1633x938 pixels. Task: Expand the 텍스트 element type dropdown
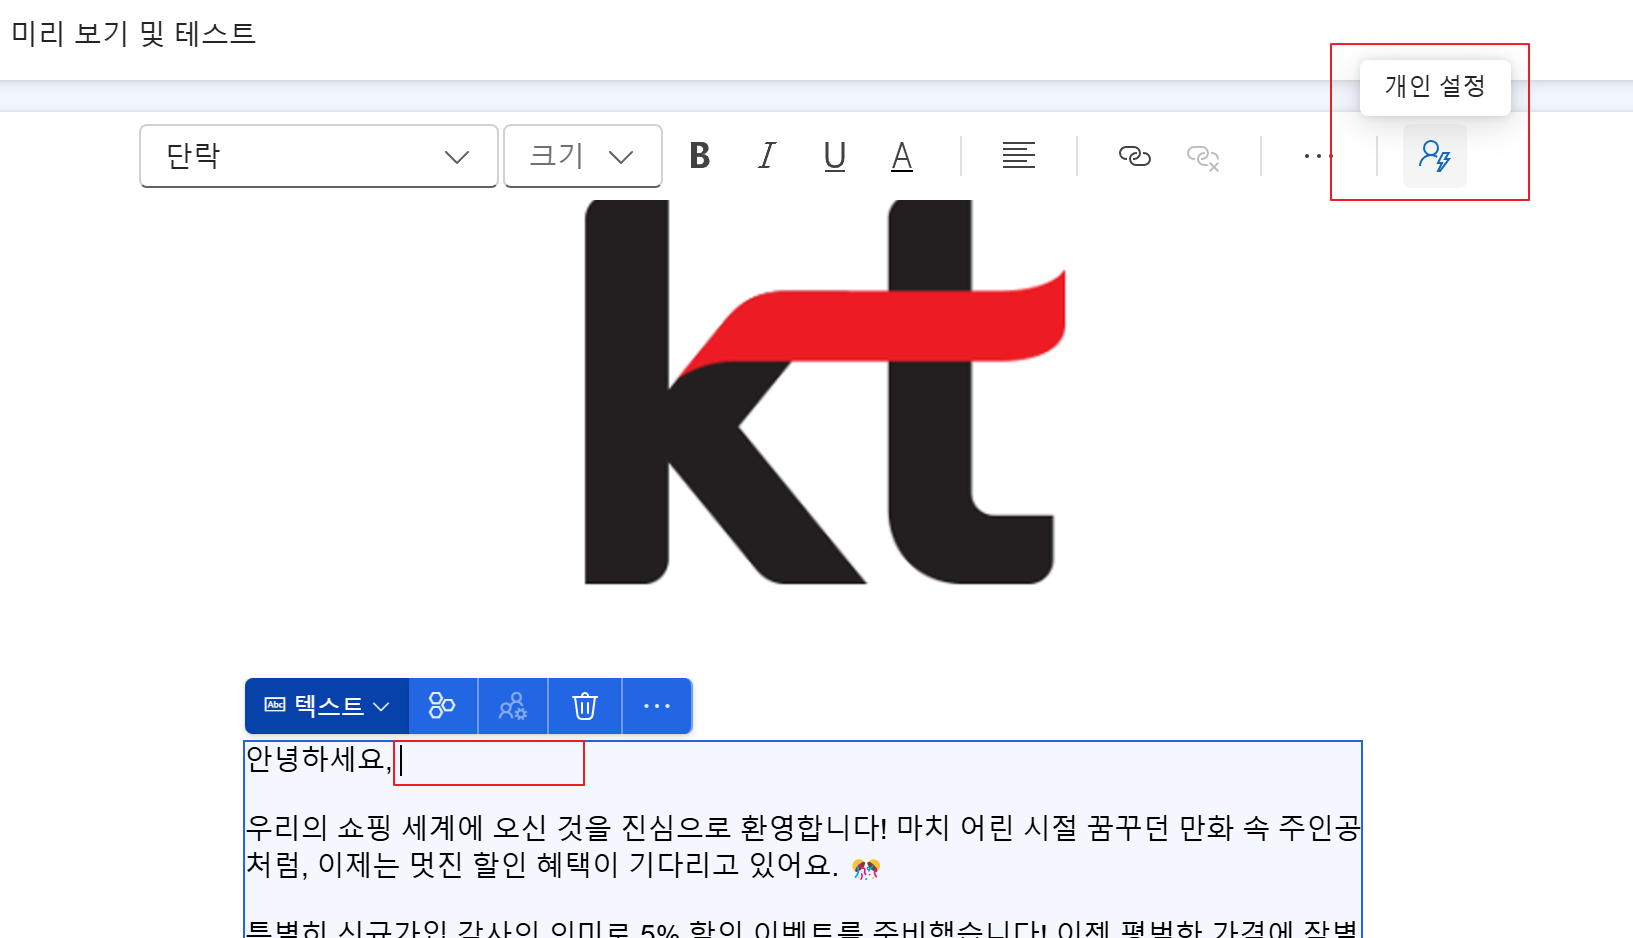[327, 706]
